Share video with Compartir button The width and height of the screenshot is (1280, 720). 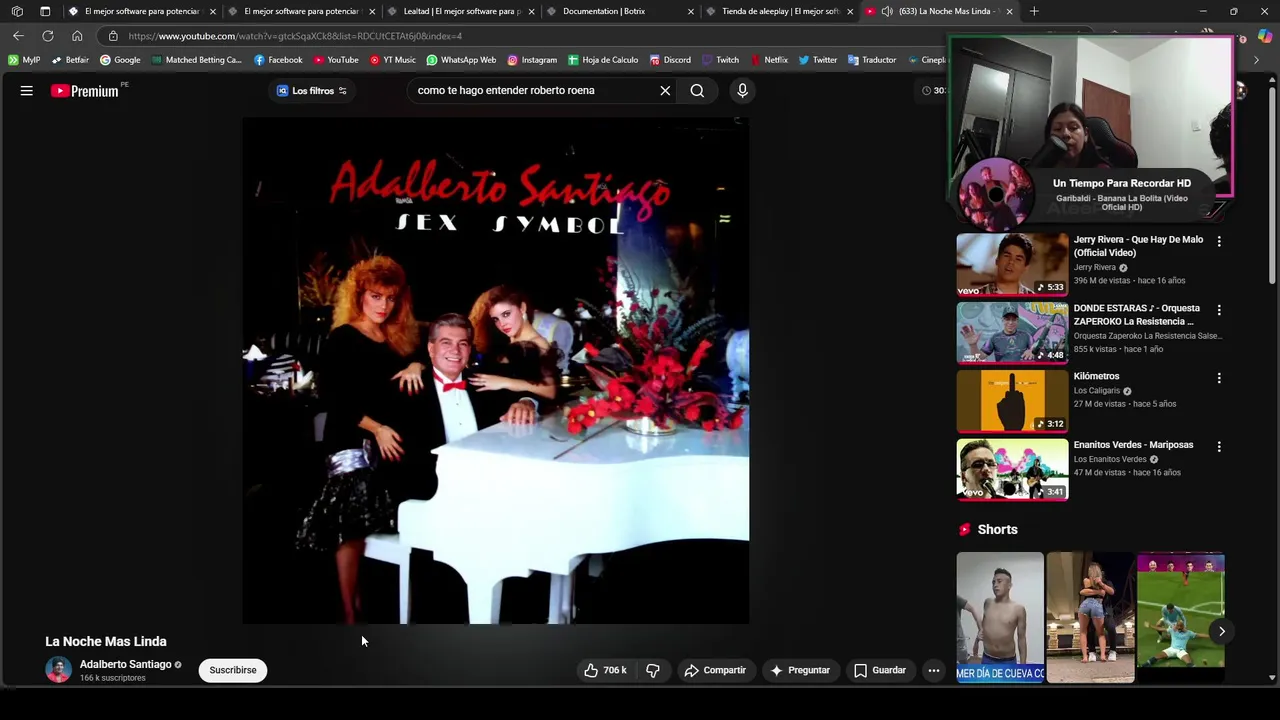(715, 670)
